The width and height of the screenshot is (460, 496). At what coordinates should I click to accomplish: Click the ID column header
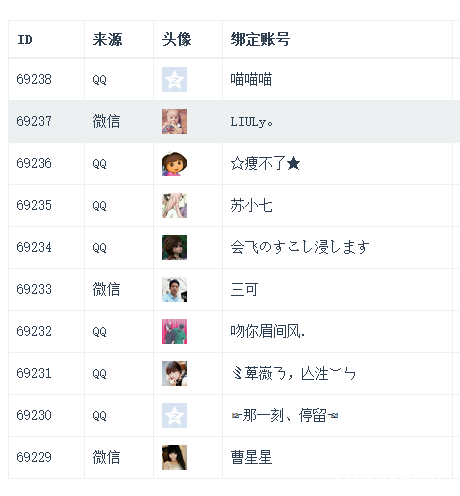coord(25,40)
